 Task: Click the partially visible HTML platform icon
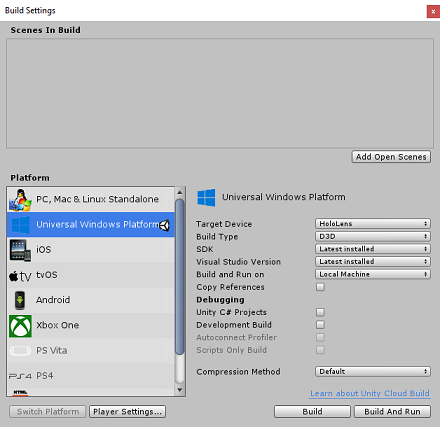20,393
